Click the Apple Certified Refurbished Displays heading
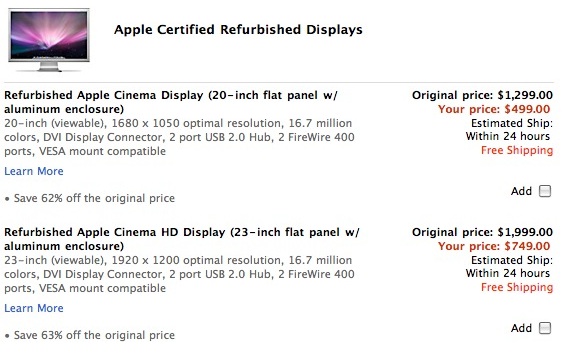The image size is (572, 364). pos(238,30)
